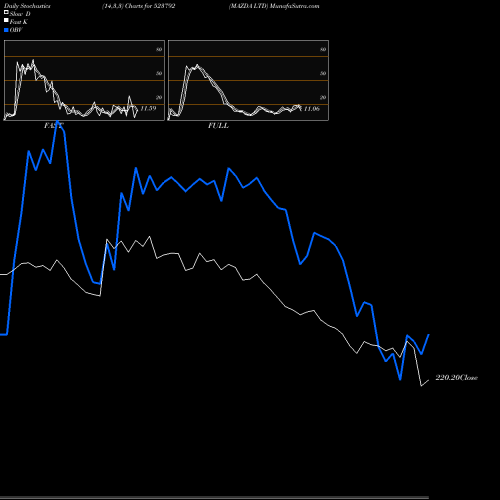The height and width of the screenshot is (500, 500).
Task: Select the 'Daily Stochastics' title text
Action: (x=27, y=6)
